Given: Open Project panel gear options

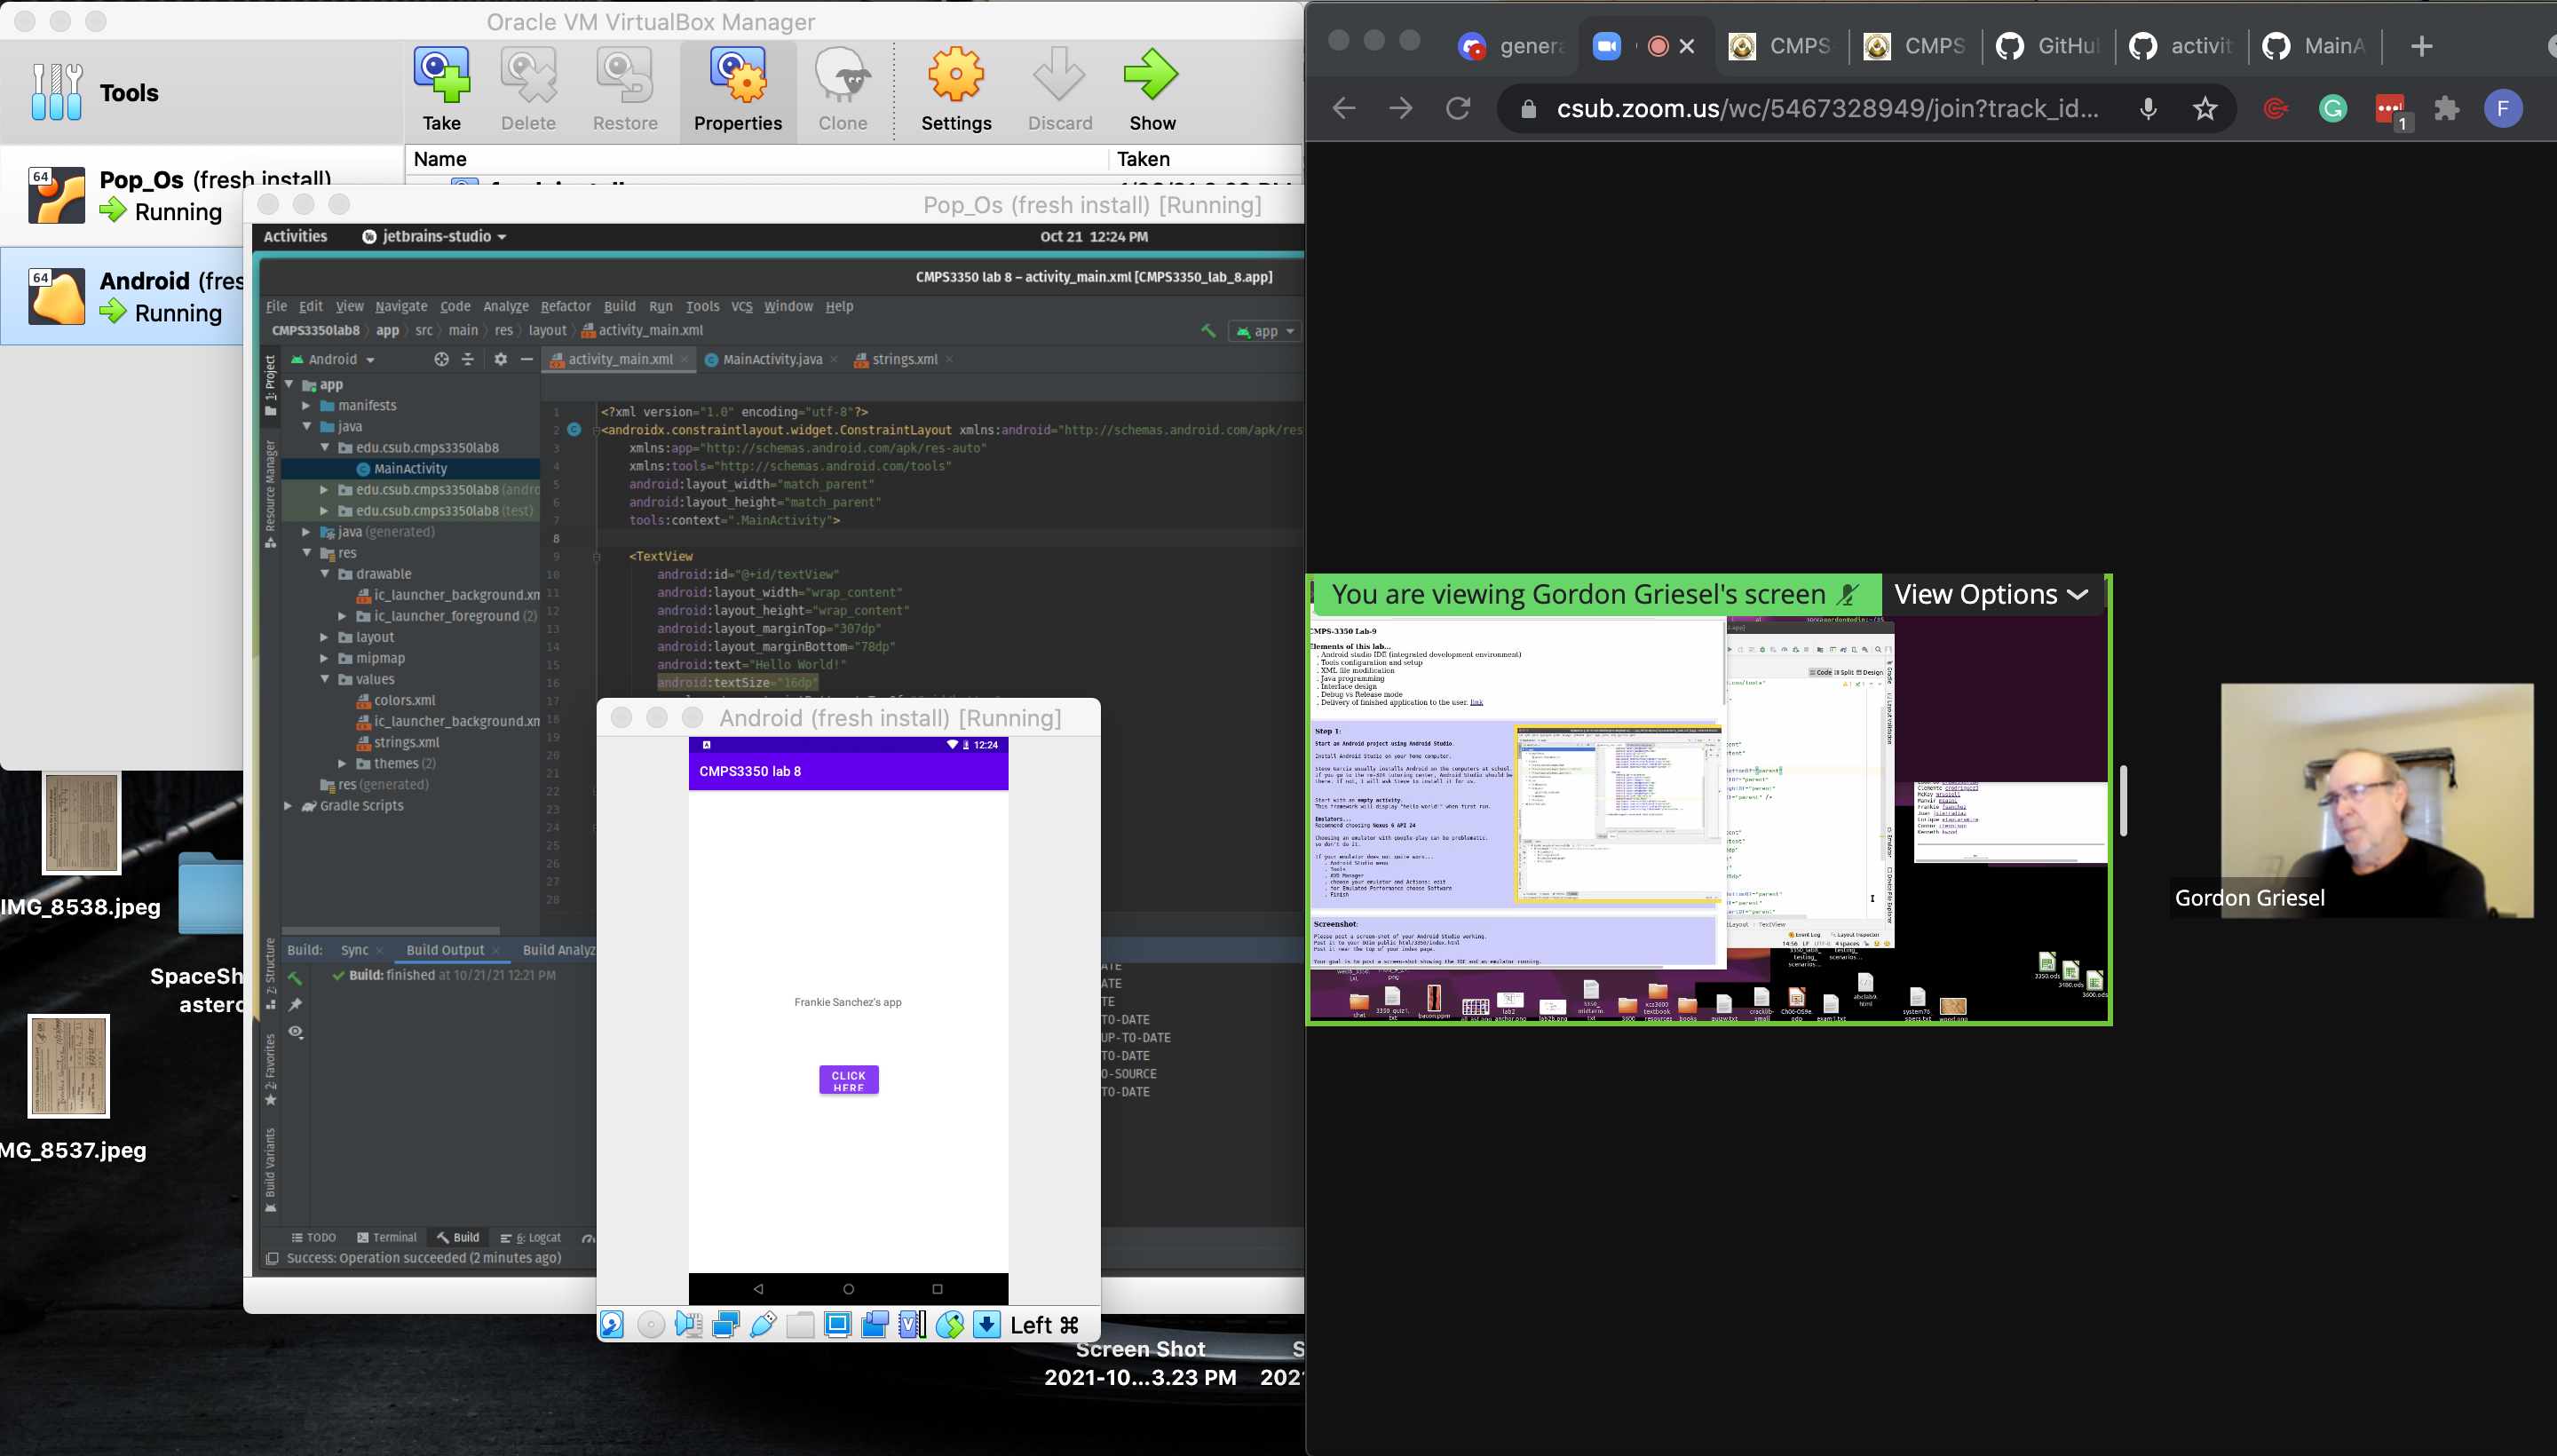Looking at the screenshot, I should pos(500,359).
